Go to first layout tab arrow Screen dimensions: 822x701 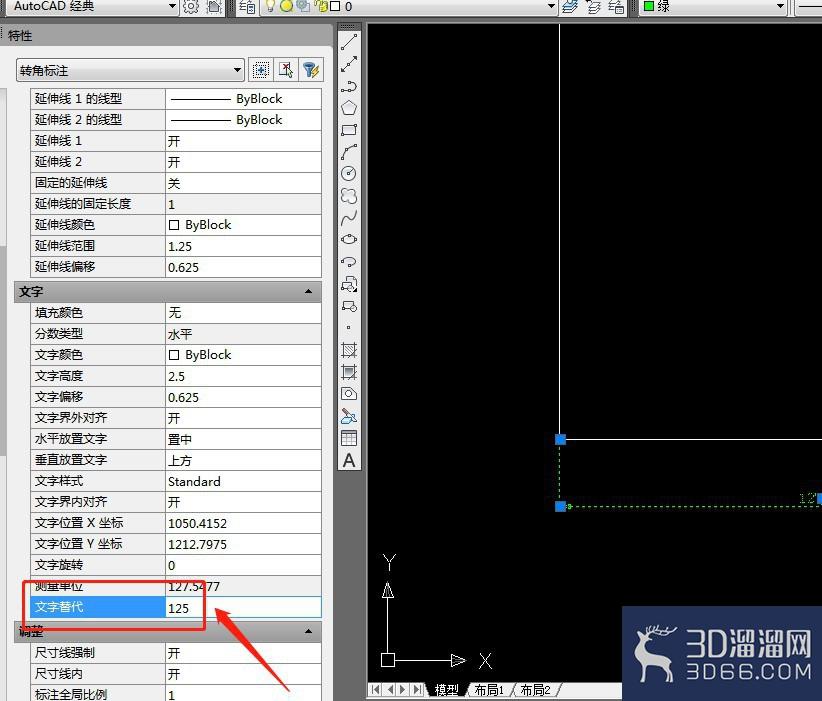coord(375,690)
